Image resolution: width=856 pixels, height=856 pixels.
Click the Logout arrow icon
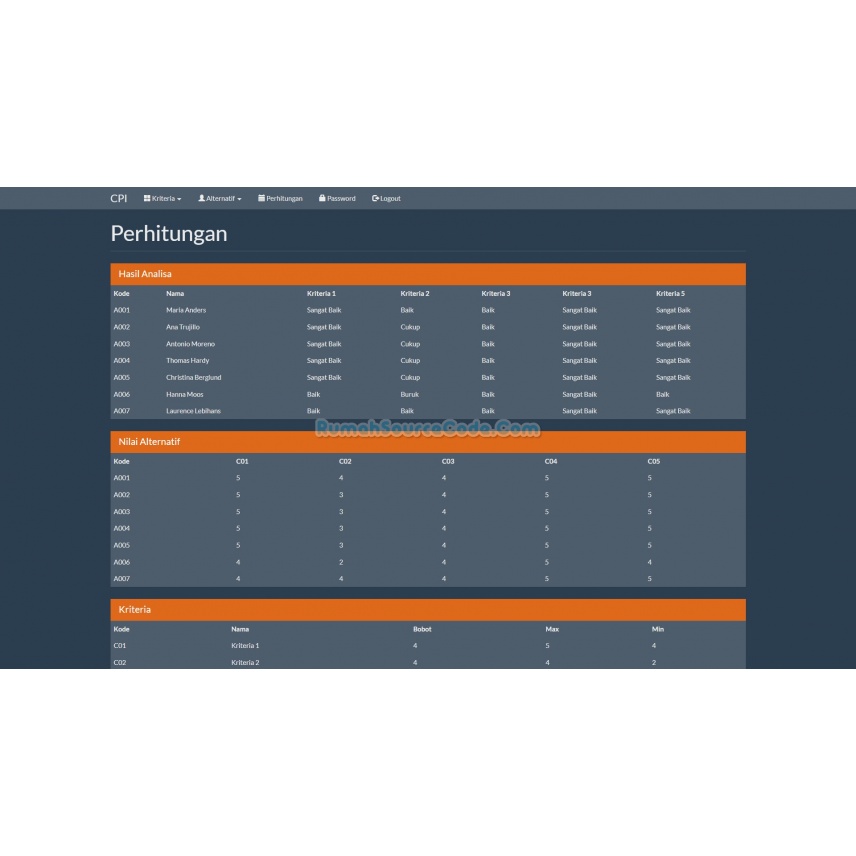[x=375, y=198]
